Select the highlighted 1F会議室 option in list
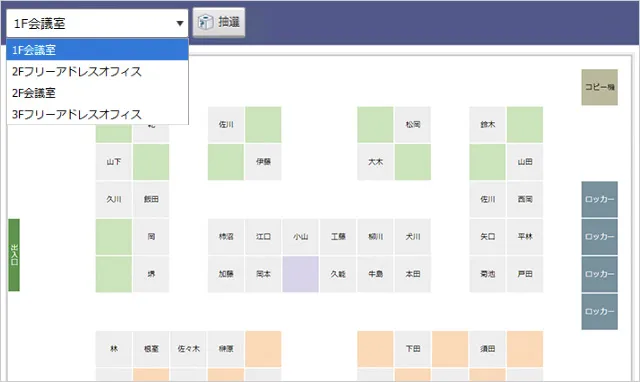 point(97,50)
